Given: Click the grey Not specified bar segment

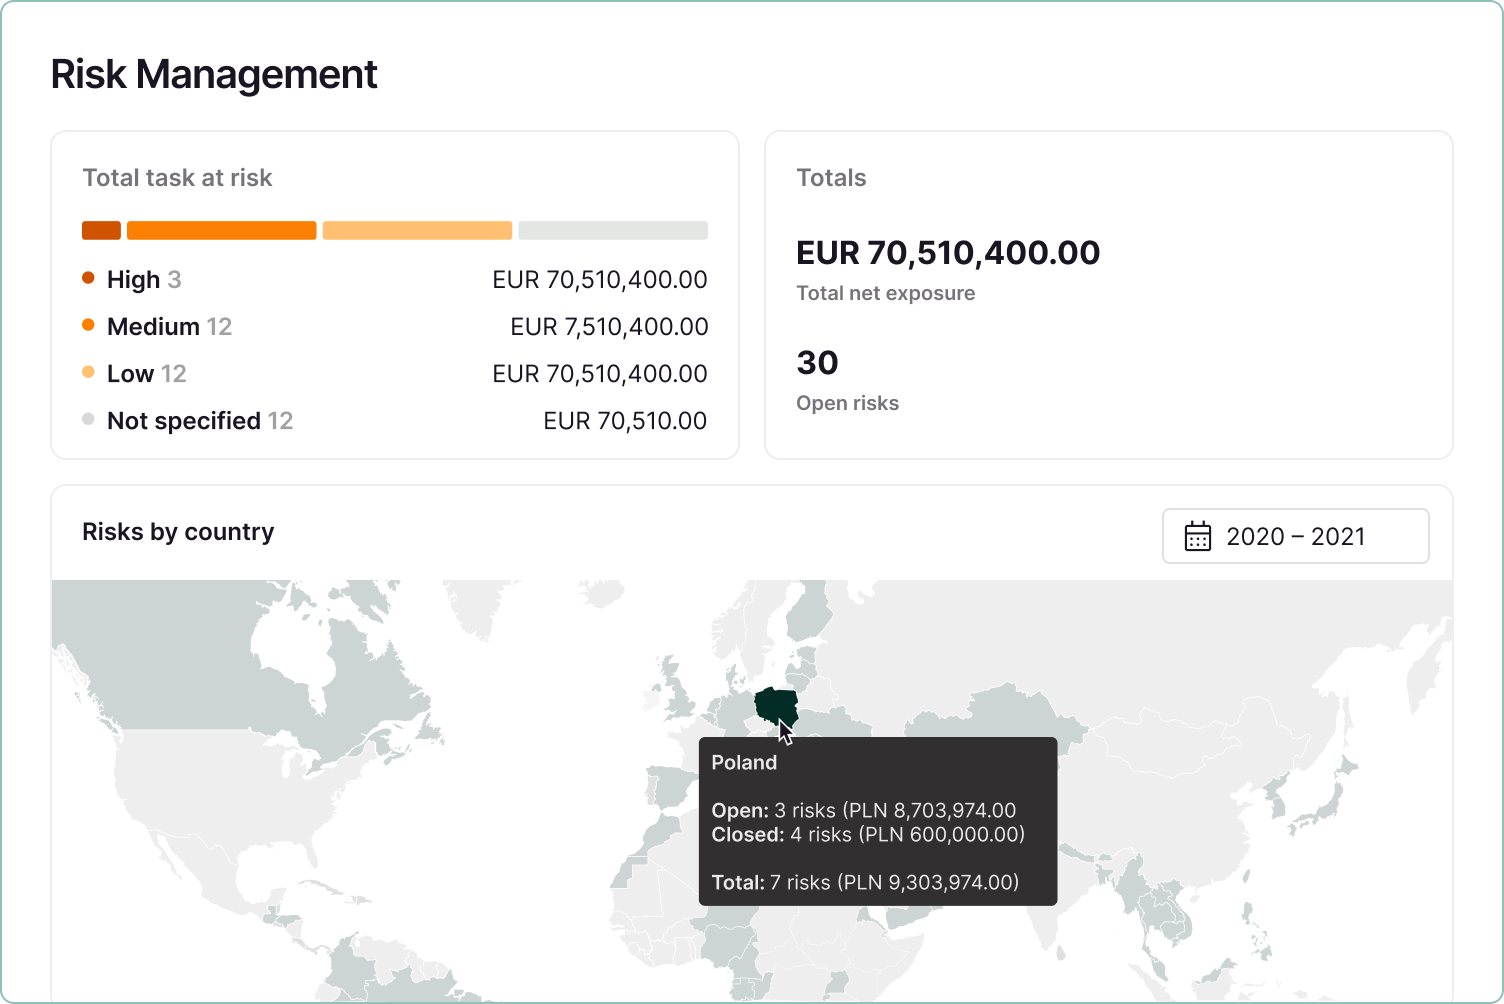Looking at the screenshot, I should [612, 230].
